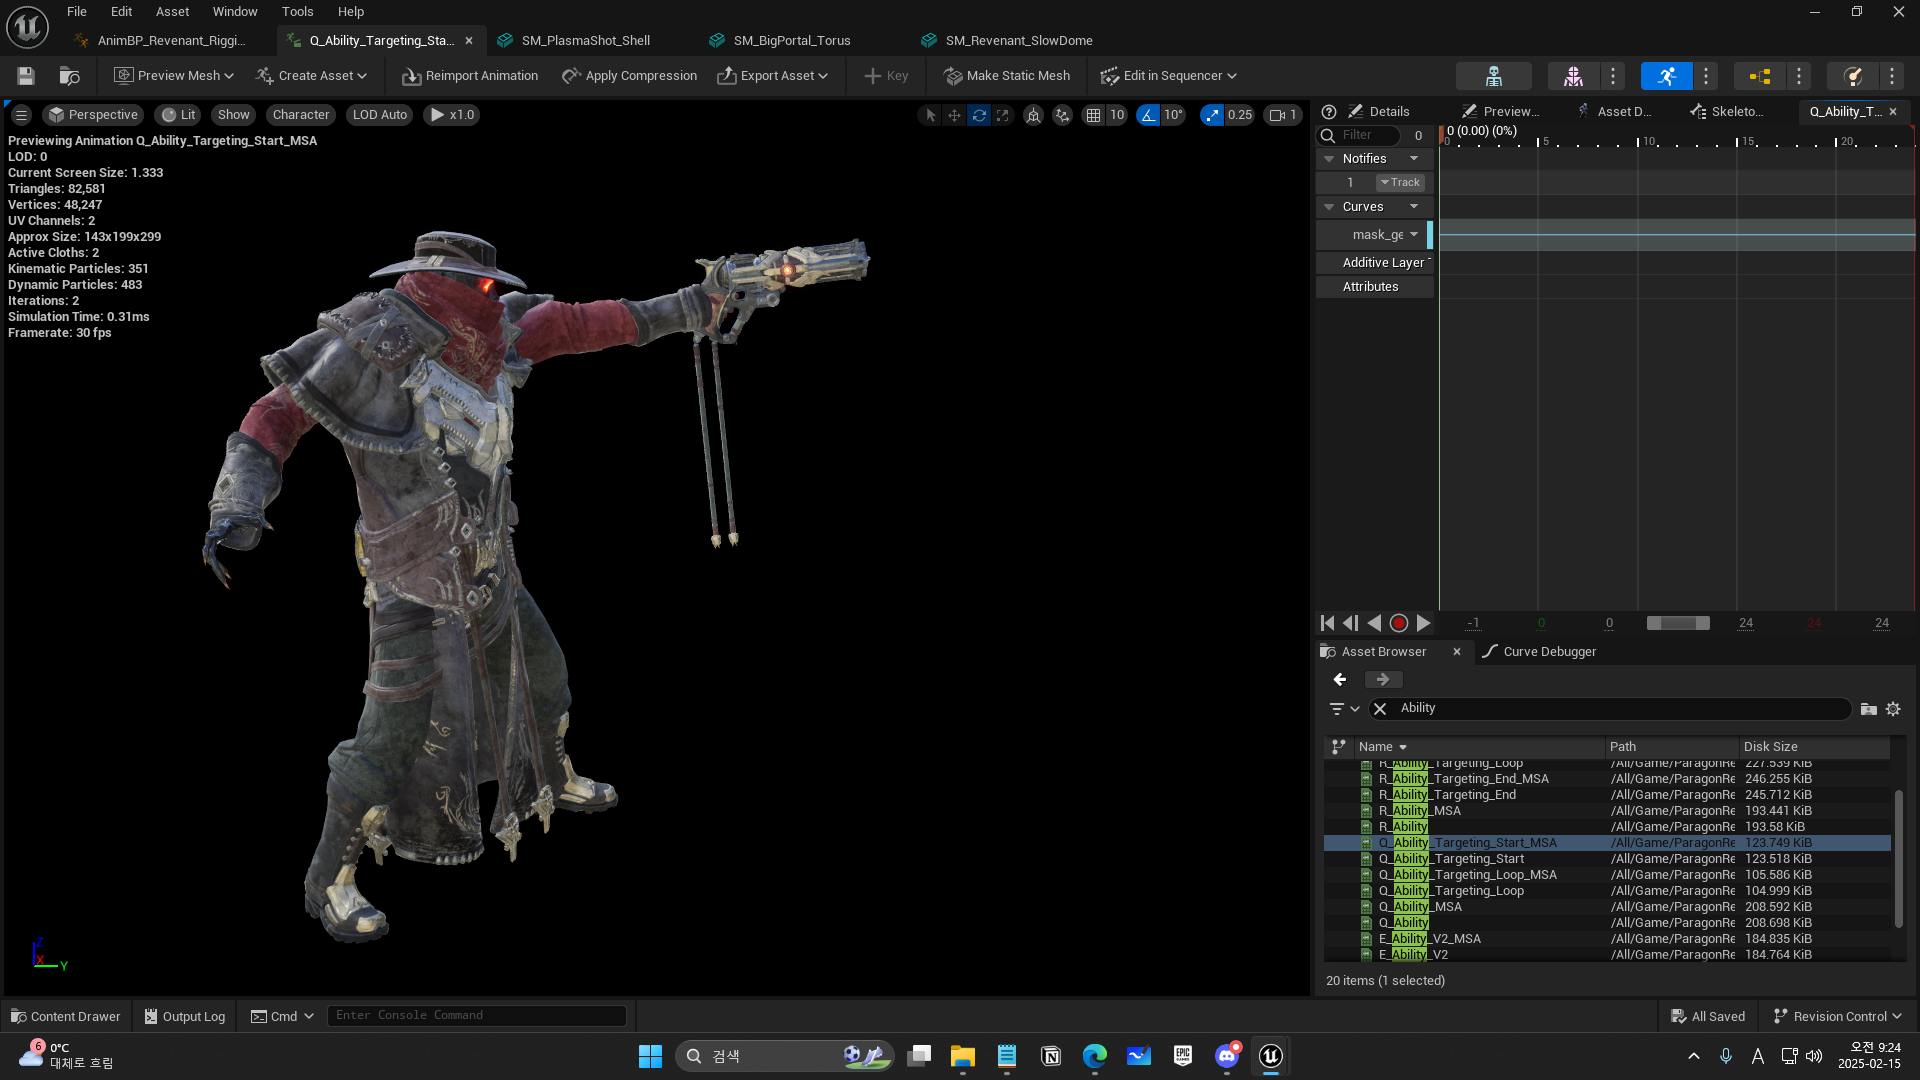Click the Make Static Mesh button
The height and width of the screenshot is (1080, 1920).
click(1007, 76)
